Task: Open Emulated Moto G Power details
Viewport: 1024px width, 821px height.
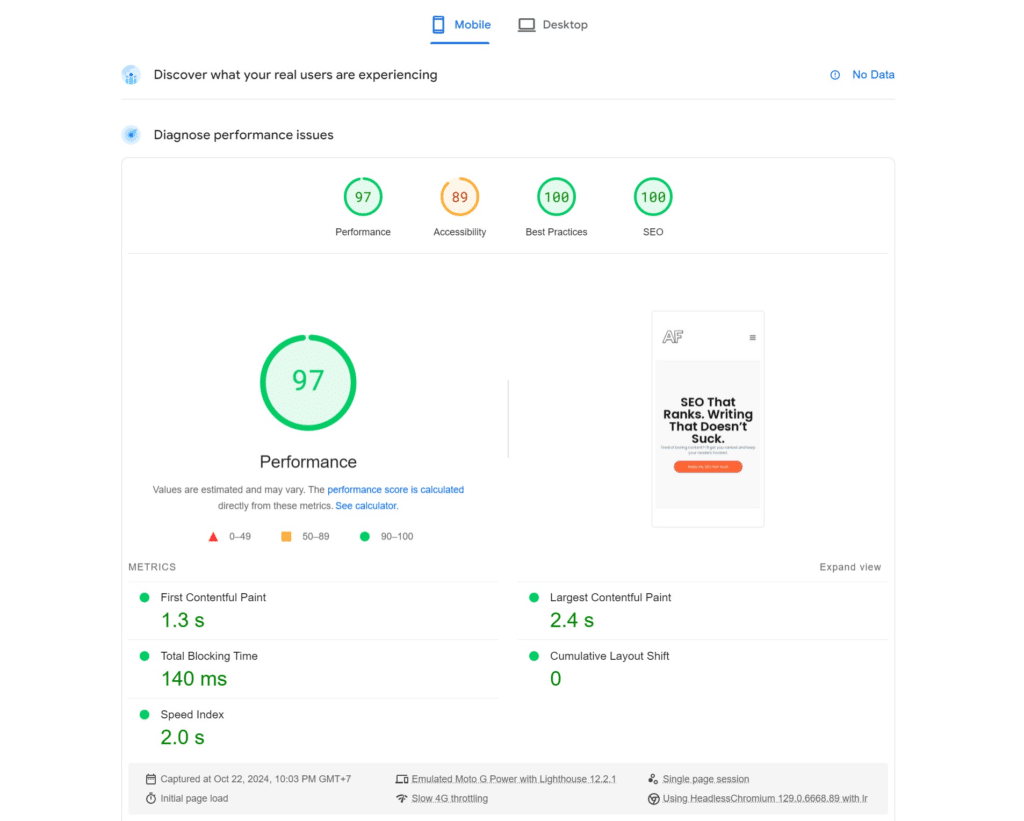Action: pyautogui.click(x=513, y=779)
